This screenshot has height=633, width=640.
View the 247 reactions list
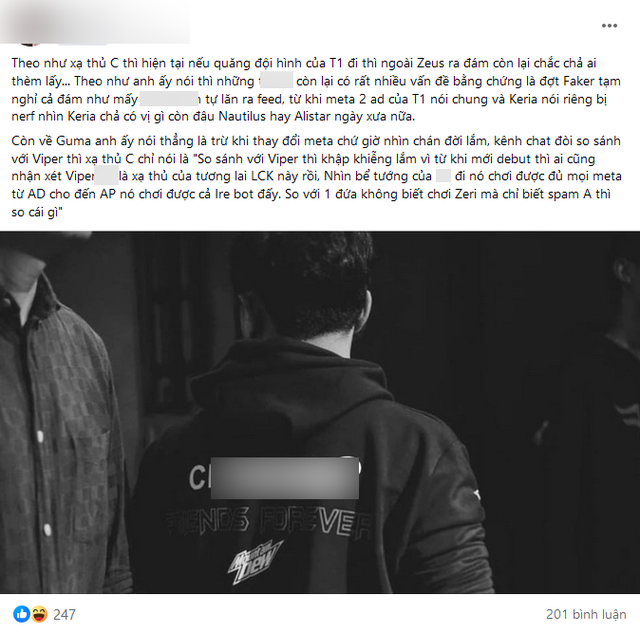(x=64, y=614)
